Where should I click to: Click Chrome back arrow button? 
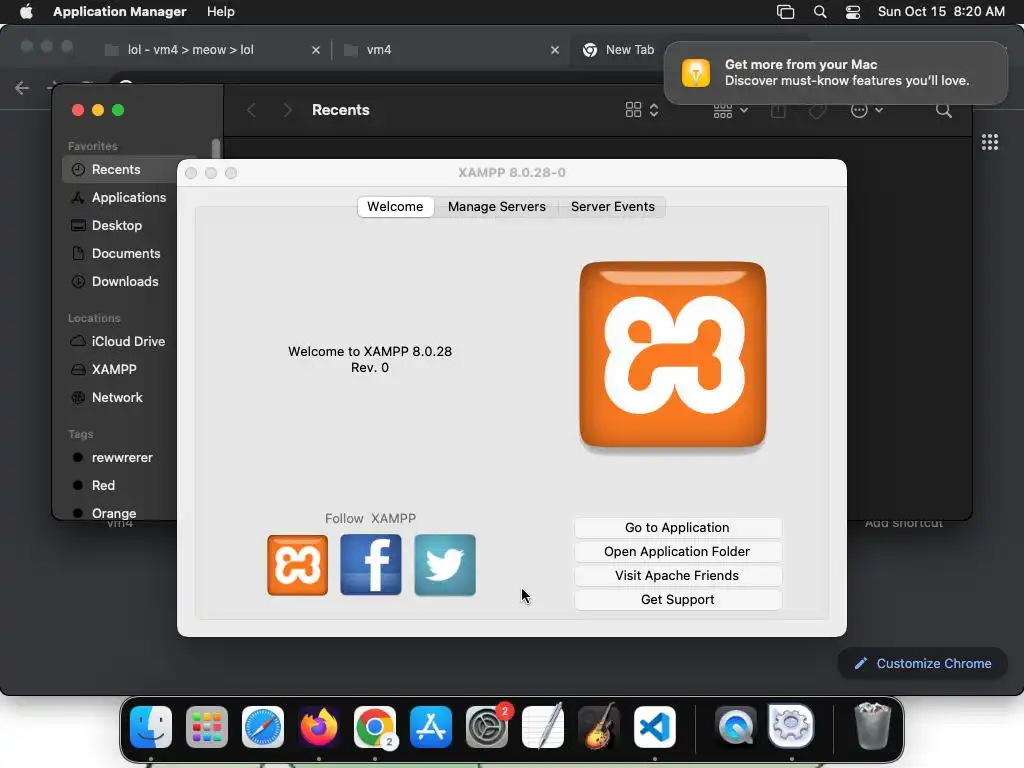tap(22, 88)
